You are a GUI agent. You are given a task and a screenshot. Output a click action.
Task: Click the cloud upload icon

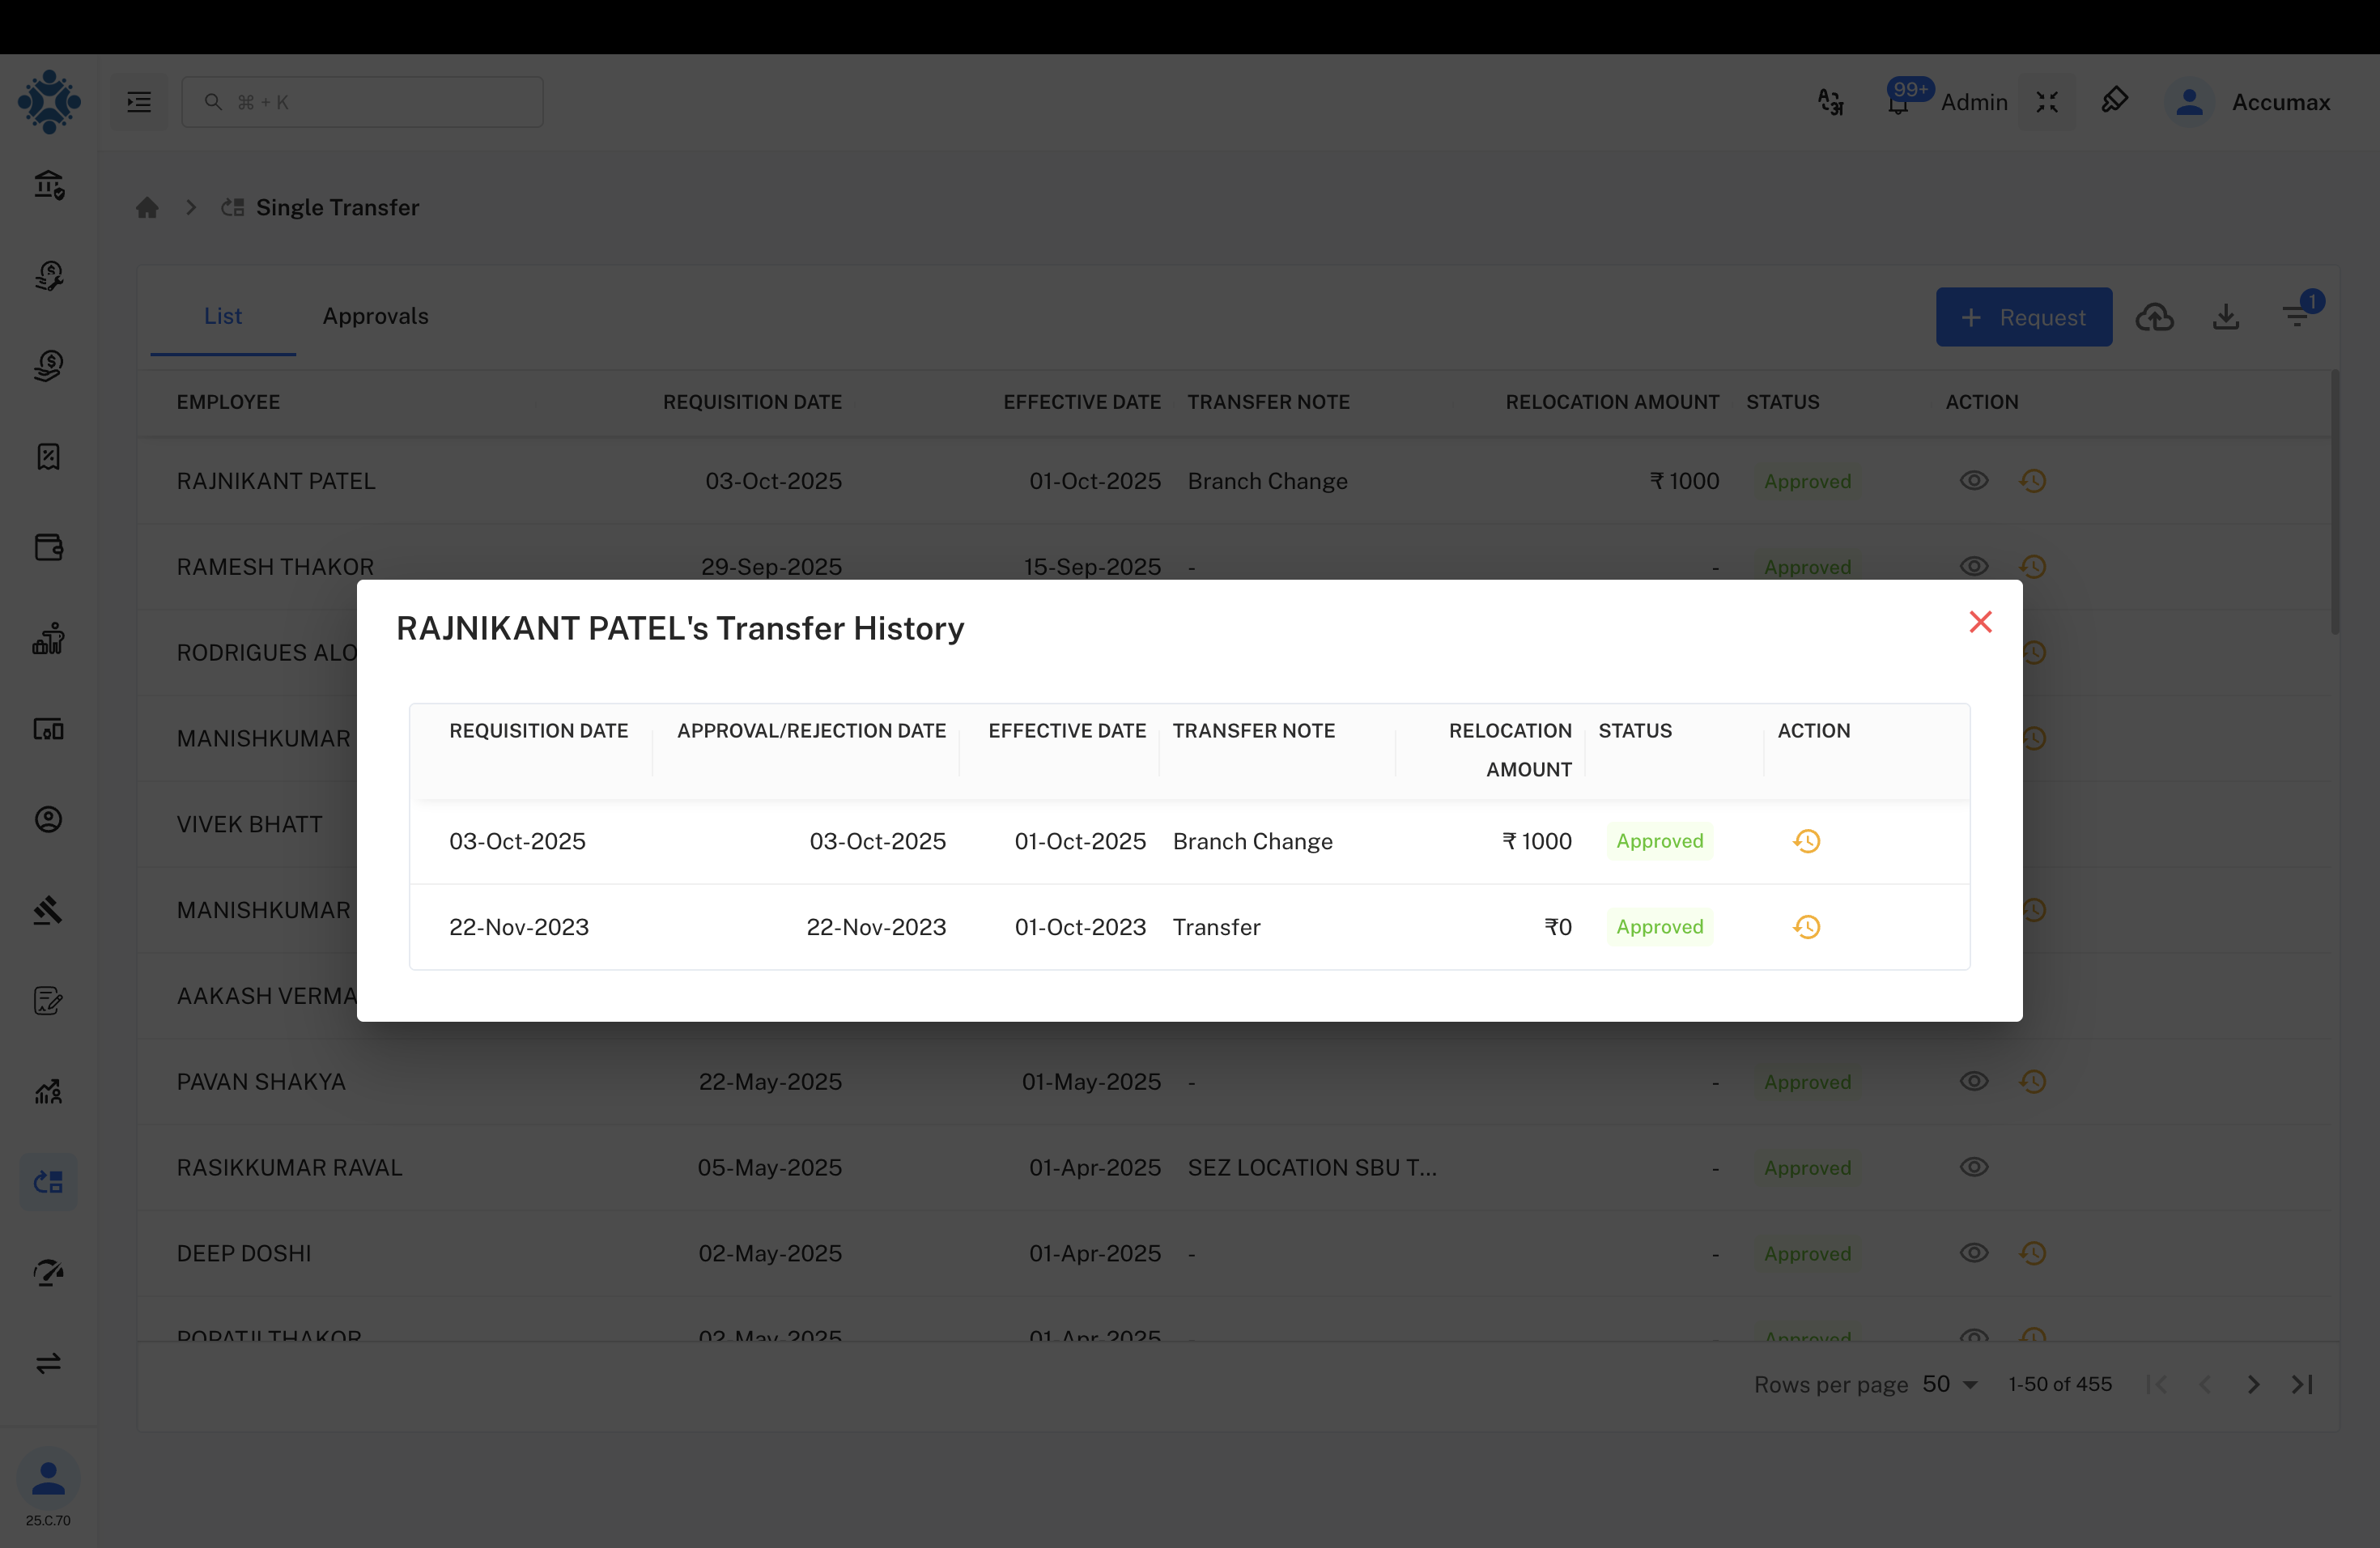2154,317
